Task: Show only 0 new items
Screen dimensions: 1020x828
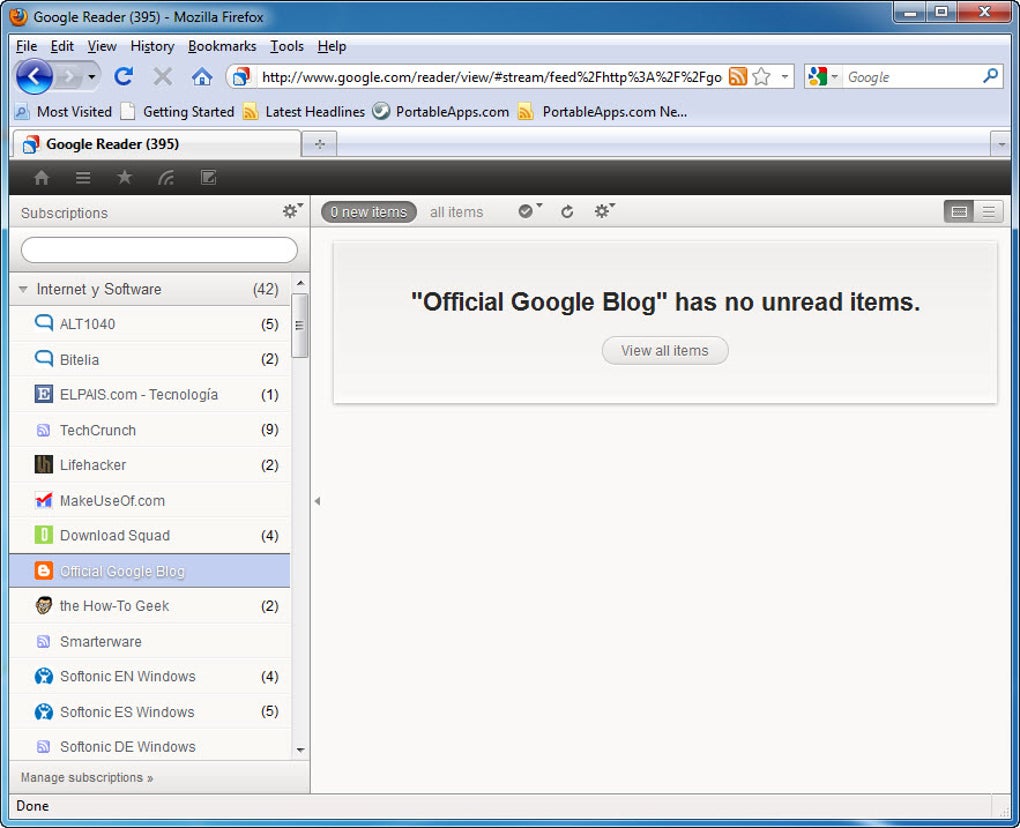Action: click(x=369, y=212)
